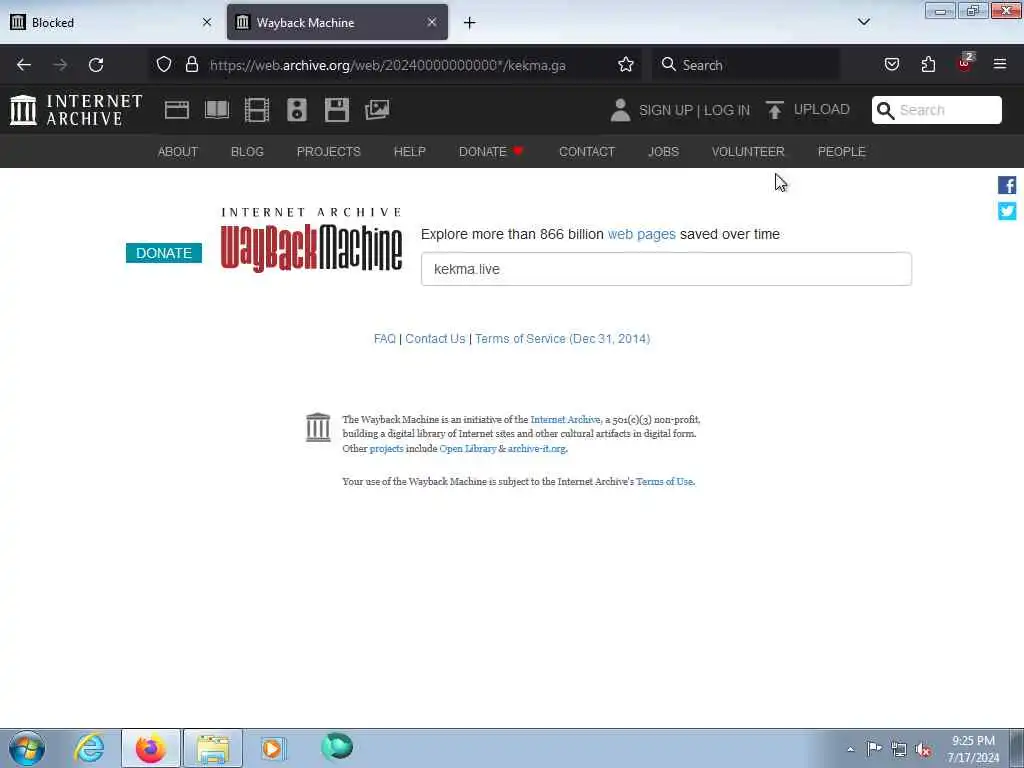The height and width of the screenshot is (768, 1024).
Task: Open the FAQ link
Action: [385, 339]
